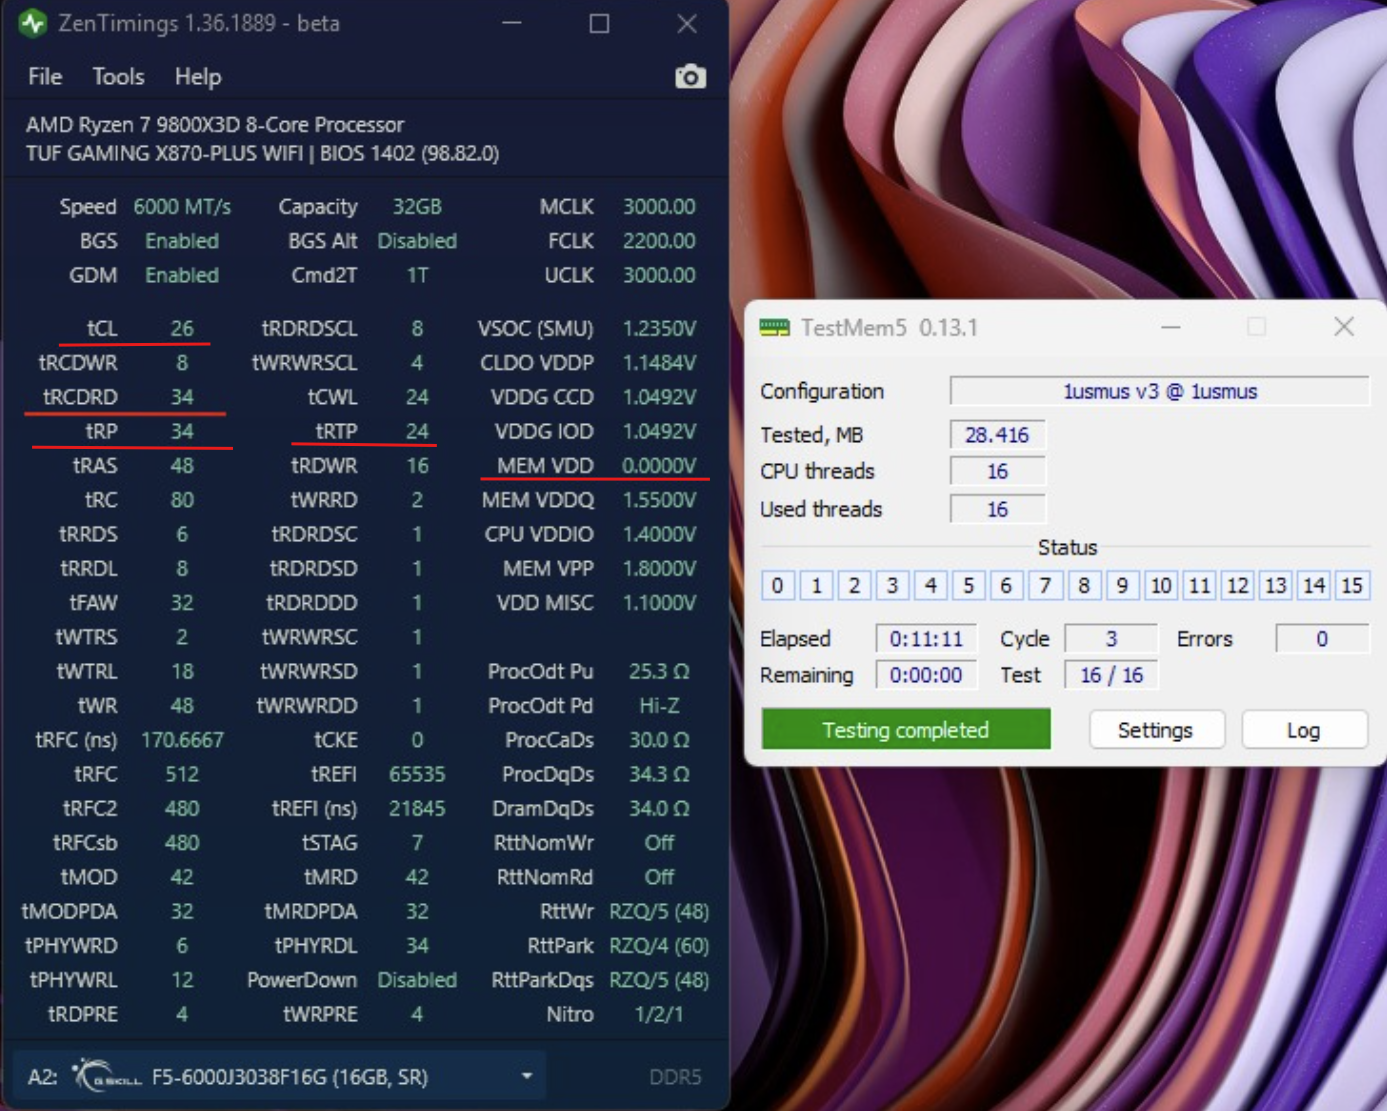The height and width of the screenshot is (1111, 1387).
Task: Select thread status box 12
Action: [x=1237, y=585]
